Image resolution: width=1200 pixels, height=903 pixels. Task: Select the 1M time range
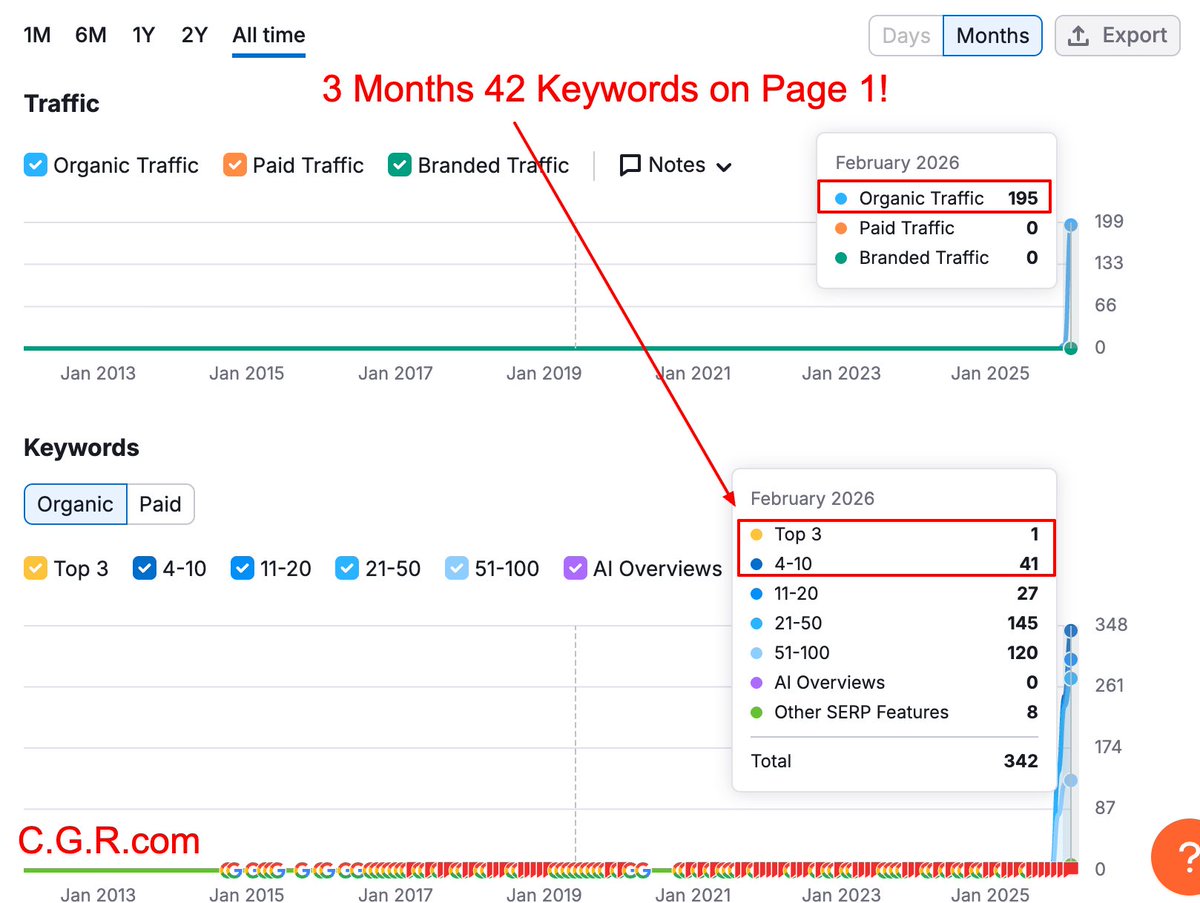tap(37, 35)
